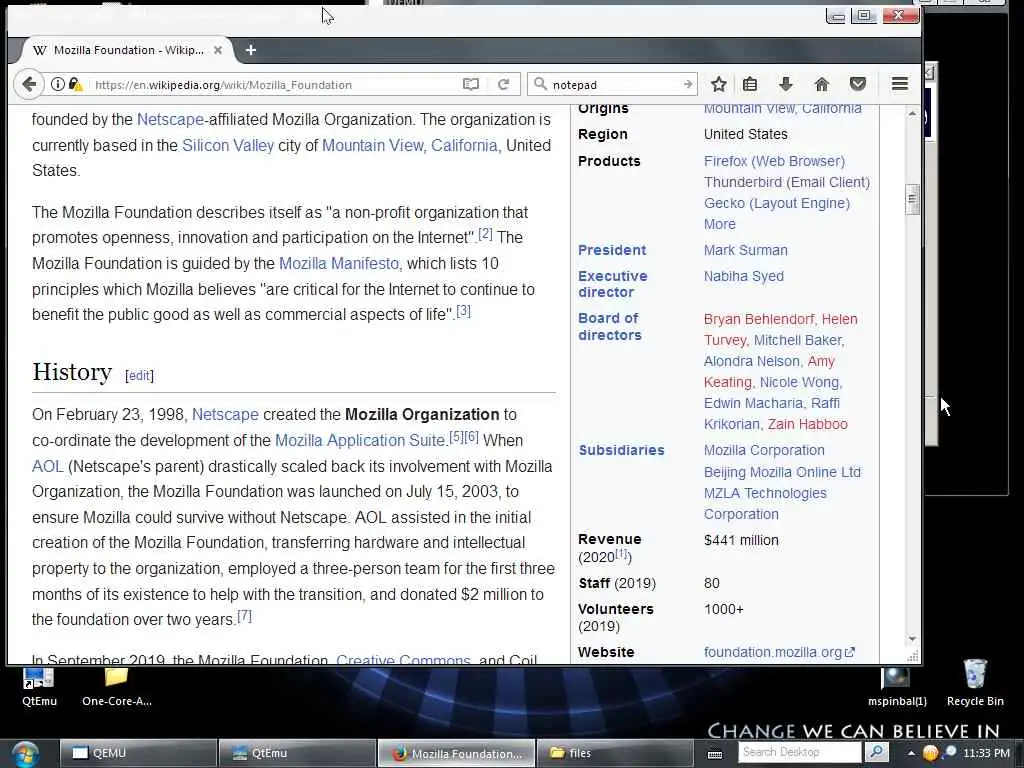
Task: Open Mozilla Corporation link
Action: click(764, 450)
